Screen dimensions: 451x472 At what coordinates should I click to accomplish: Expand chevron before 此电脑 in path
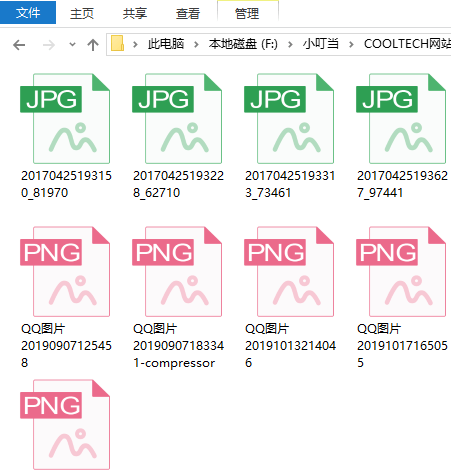click(x=135, y=44)
